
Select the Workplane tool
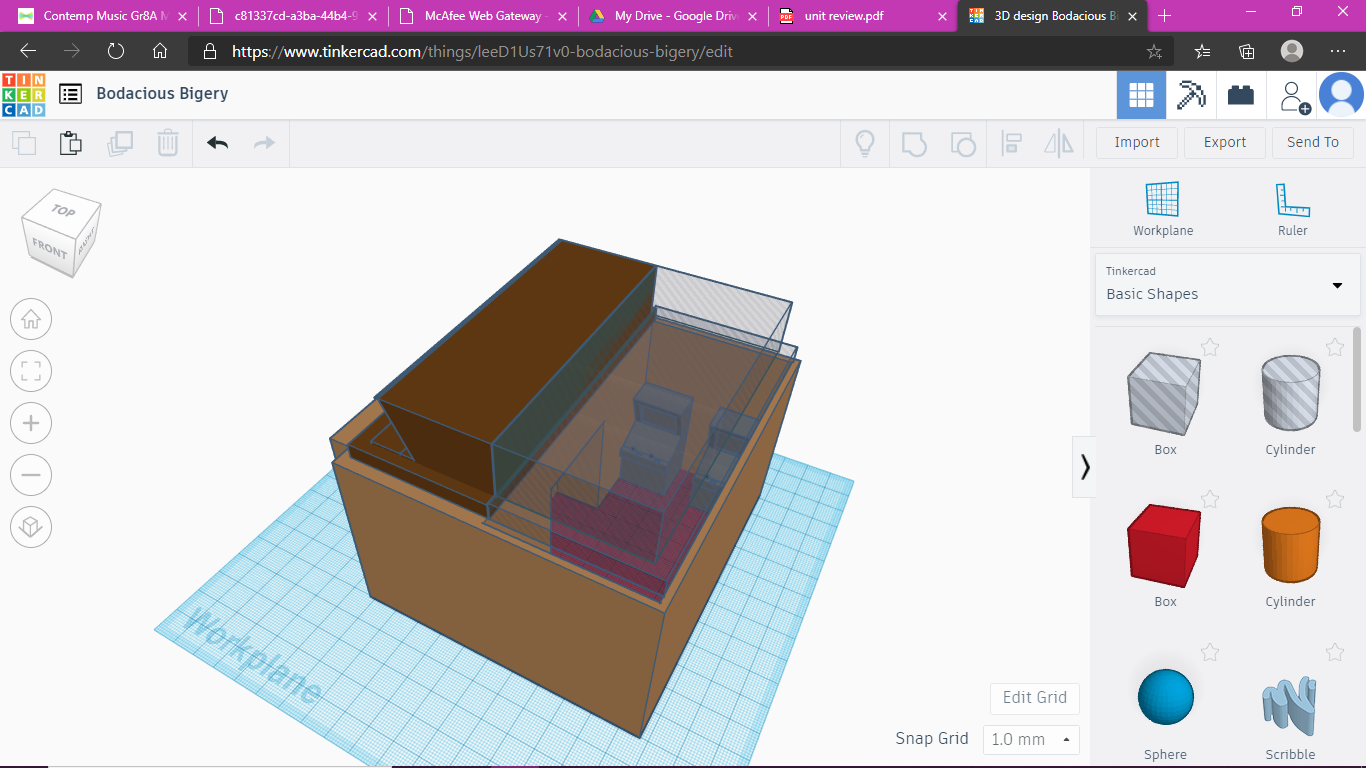tap(1163, 209)
